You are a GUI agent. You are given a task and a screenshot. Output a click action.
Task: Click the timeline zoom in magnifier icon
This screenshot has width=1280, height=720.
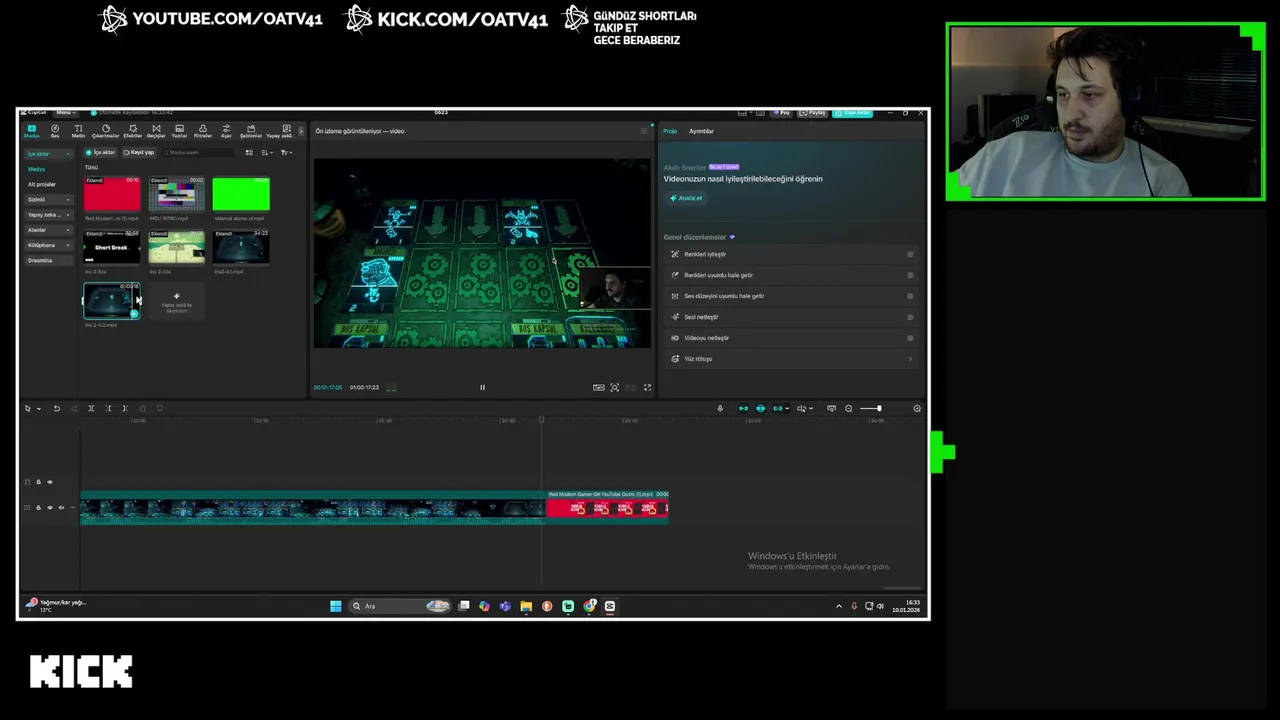[x=917, y=408]
